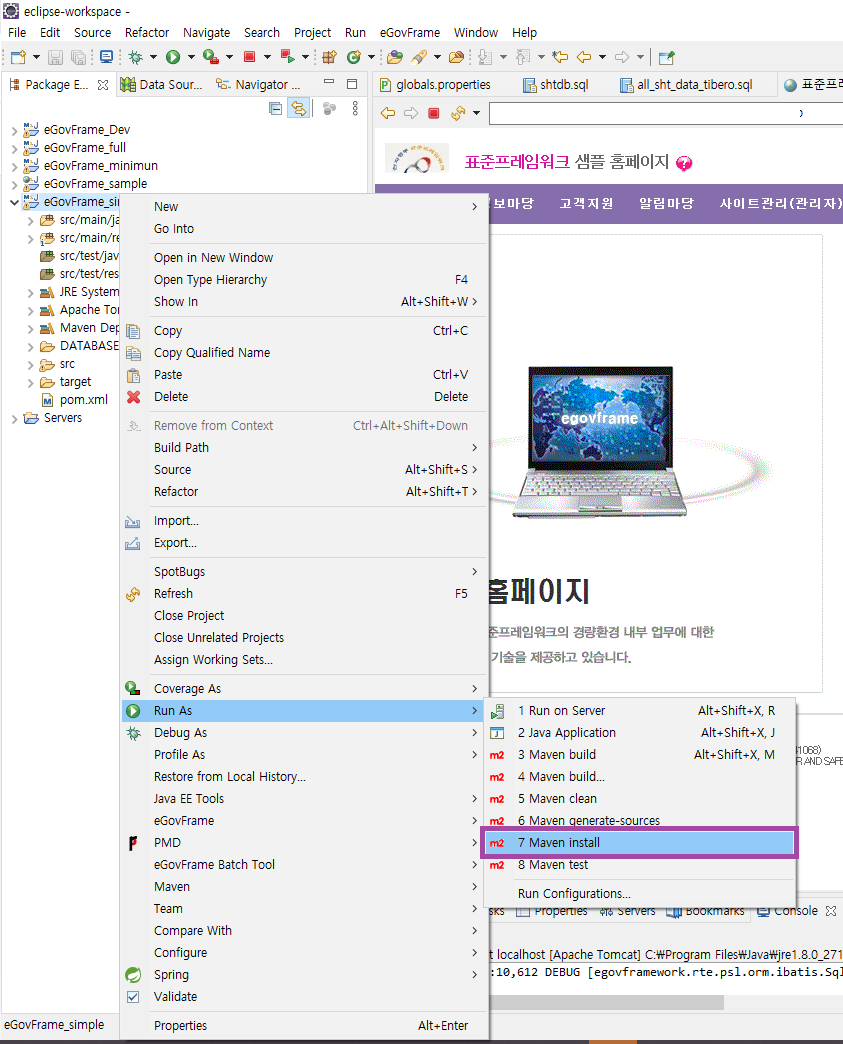The height and width of the screenshot is (1044, 843).
Task: Click the Refresh icon in context menu
Action: 133,594
